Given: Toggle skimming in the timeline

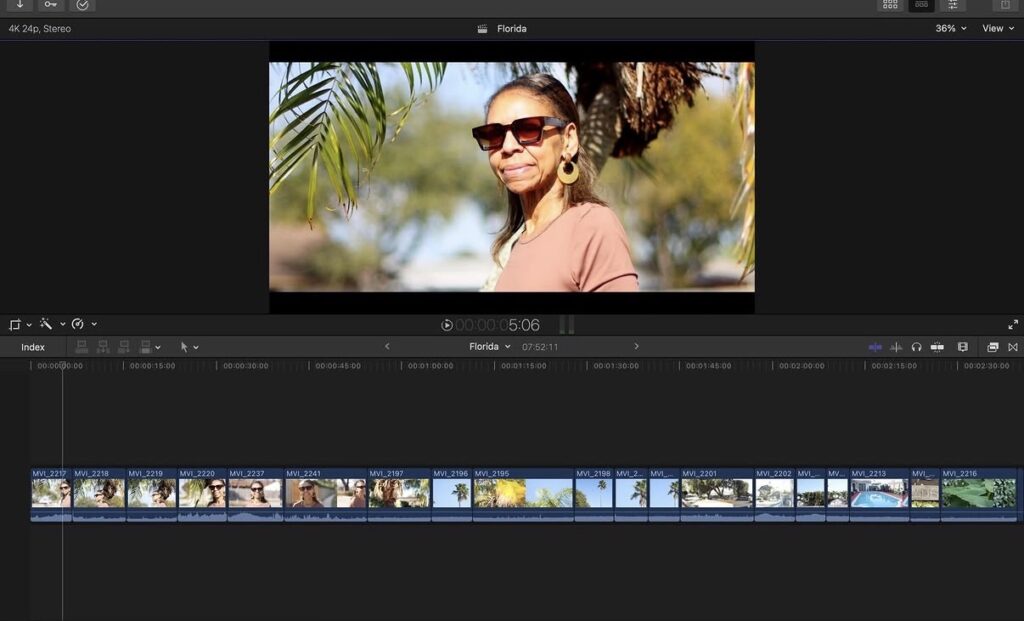Looking at the screenshot, I should point(875,347).
